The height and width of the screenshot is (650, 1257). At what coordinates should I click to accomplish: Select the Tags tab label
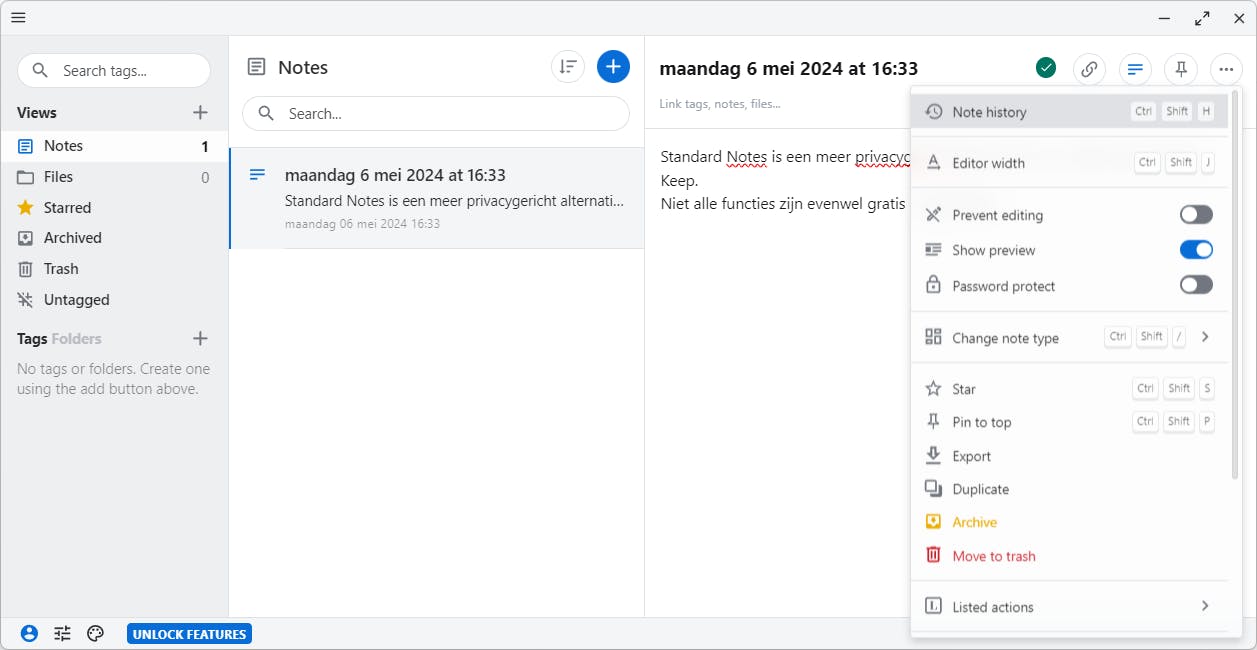click(32, 339)
